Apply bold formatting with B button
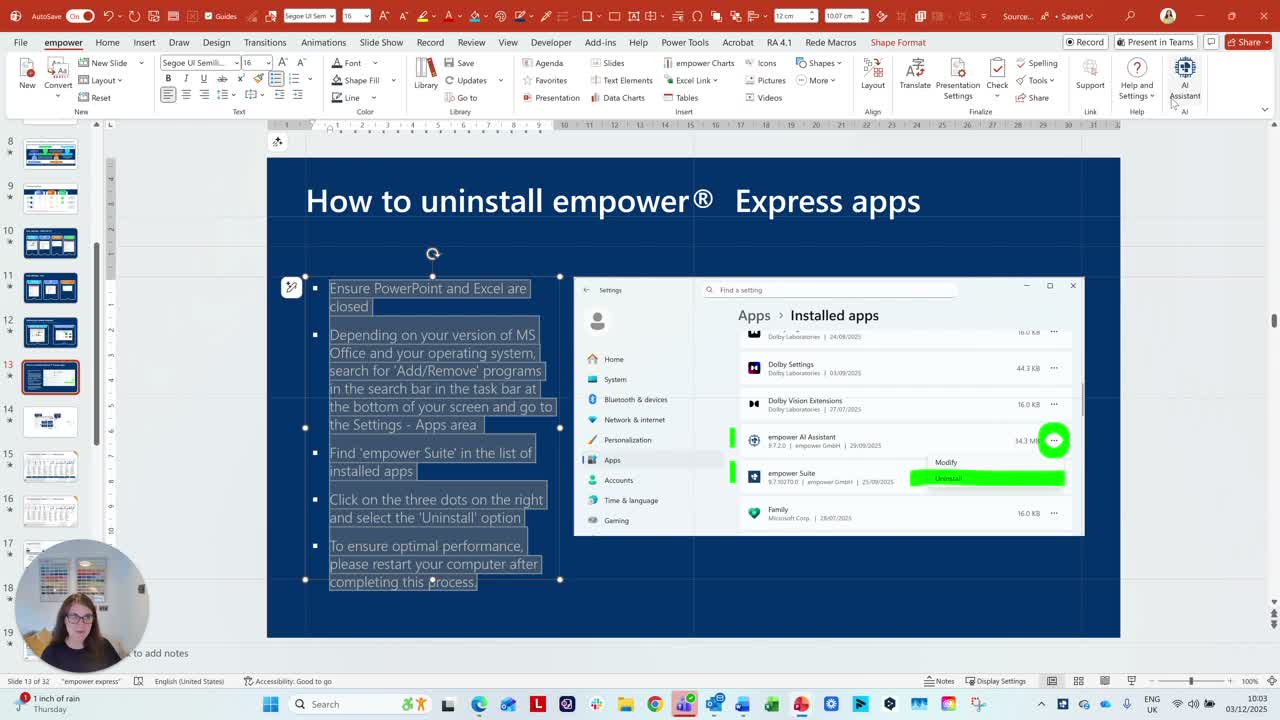Image resolution: width=1280 pixels, height=720 pixels. (168, 79)
